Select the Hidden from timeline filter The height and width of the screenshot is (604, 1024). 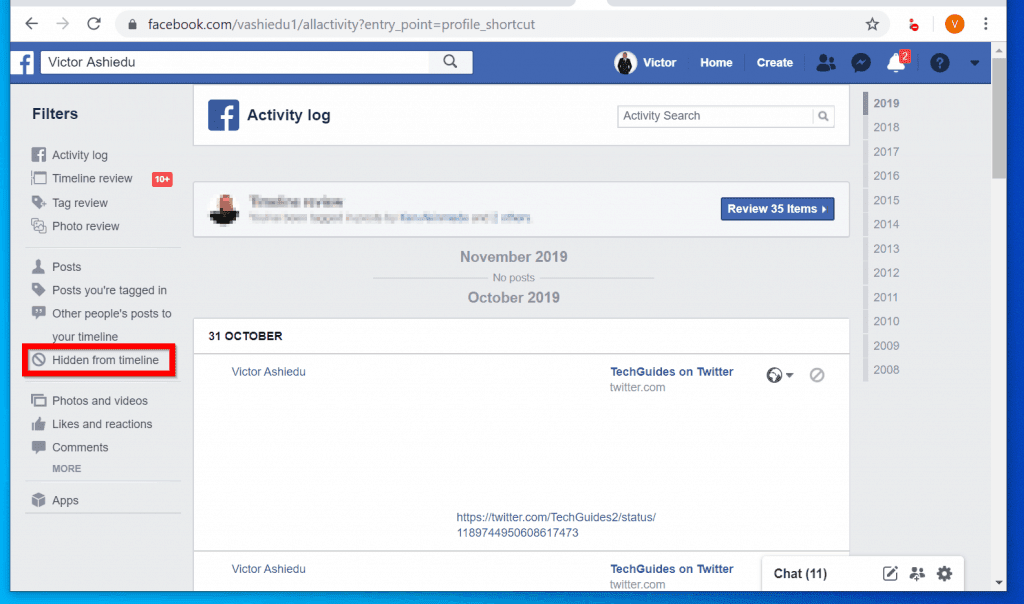coord(97,360)
